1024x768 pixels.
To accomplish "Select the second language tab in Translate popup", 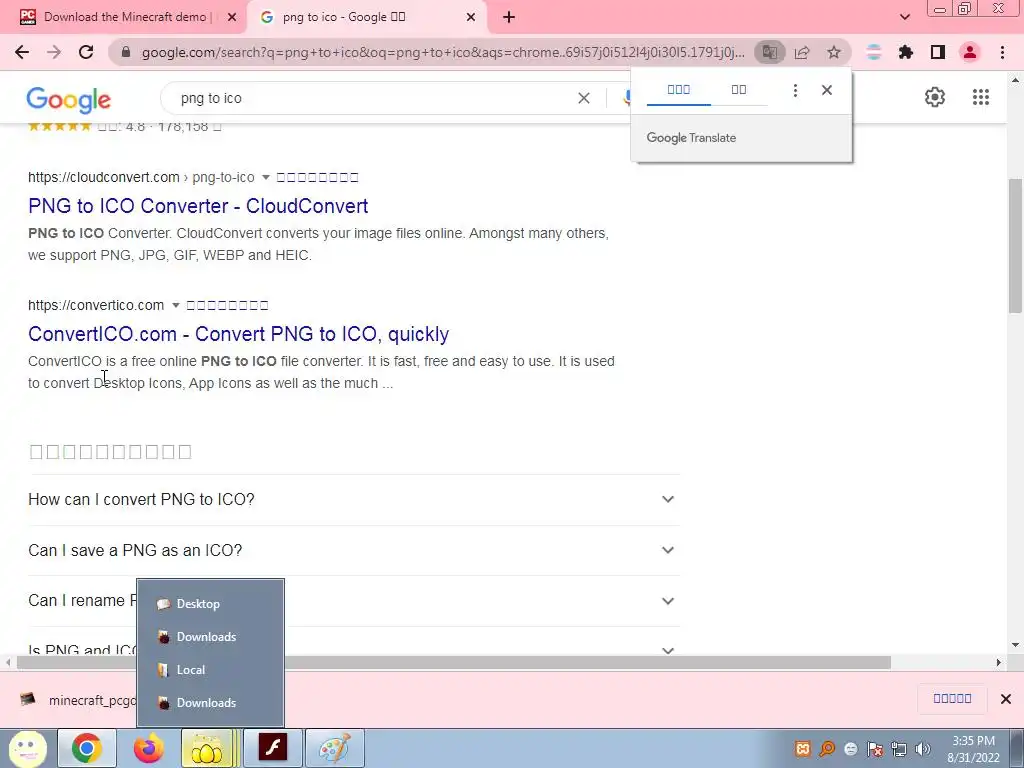I will (x=739, y=90).
